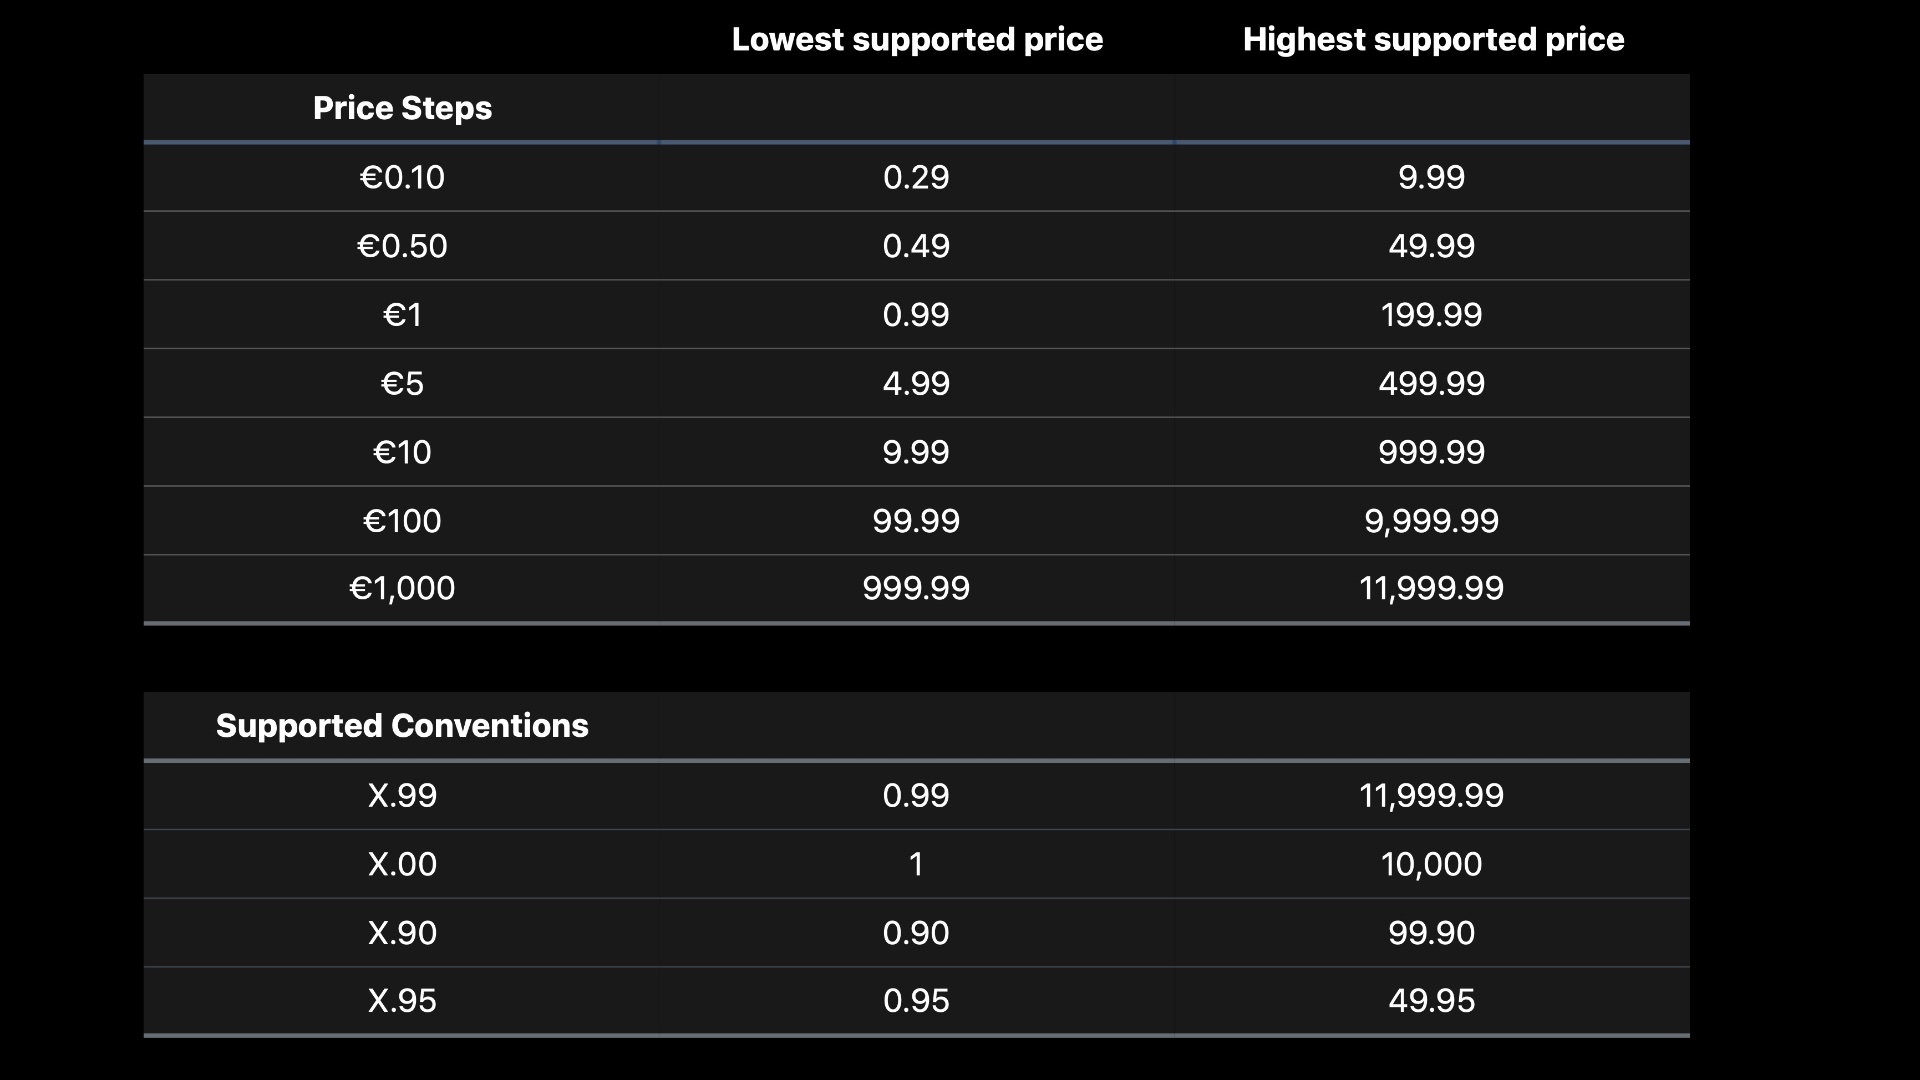Click the 10,000 highest price value
Viewport: 1920px width, 1080px height.
1431,864
